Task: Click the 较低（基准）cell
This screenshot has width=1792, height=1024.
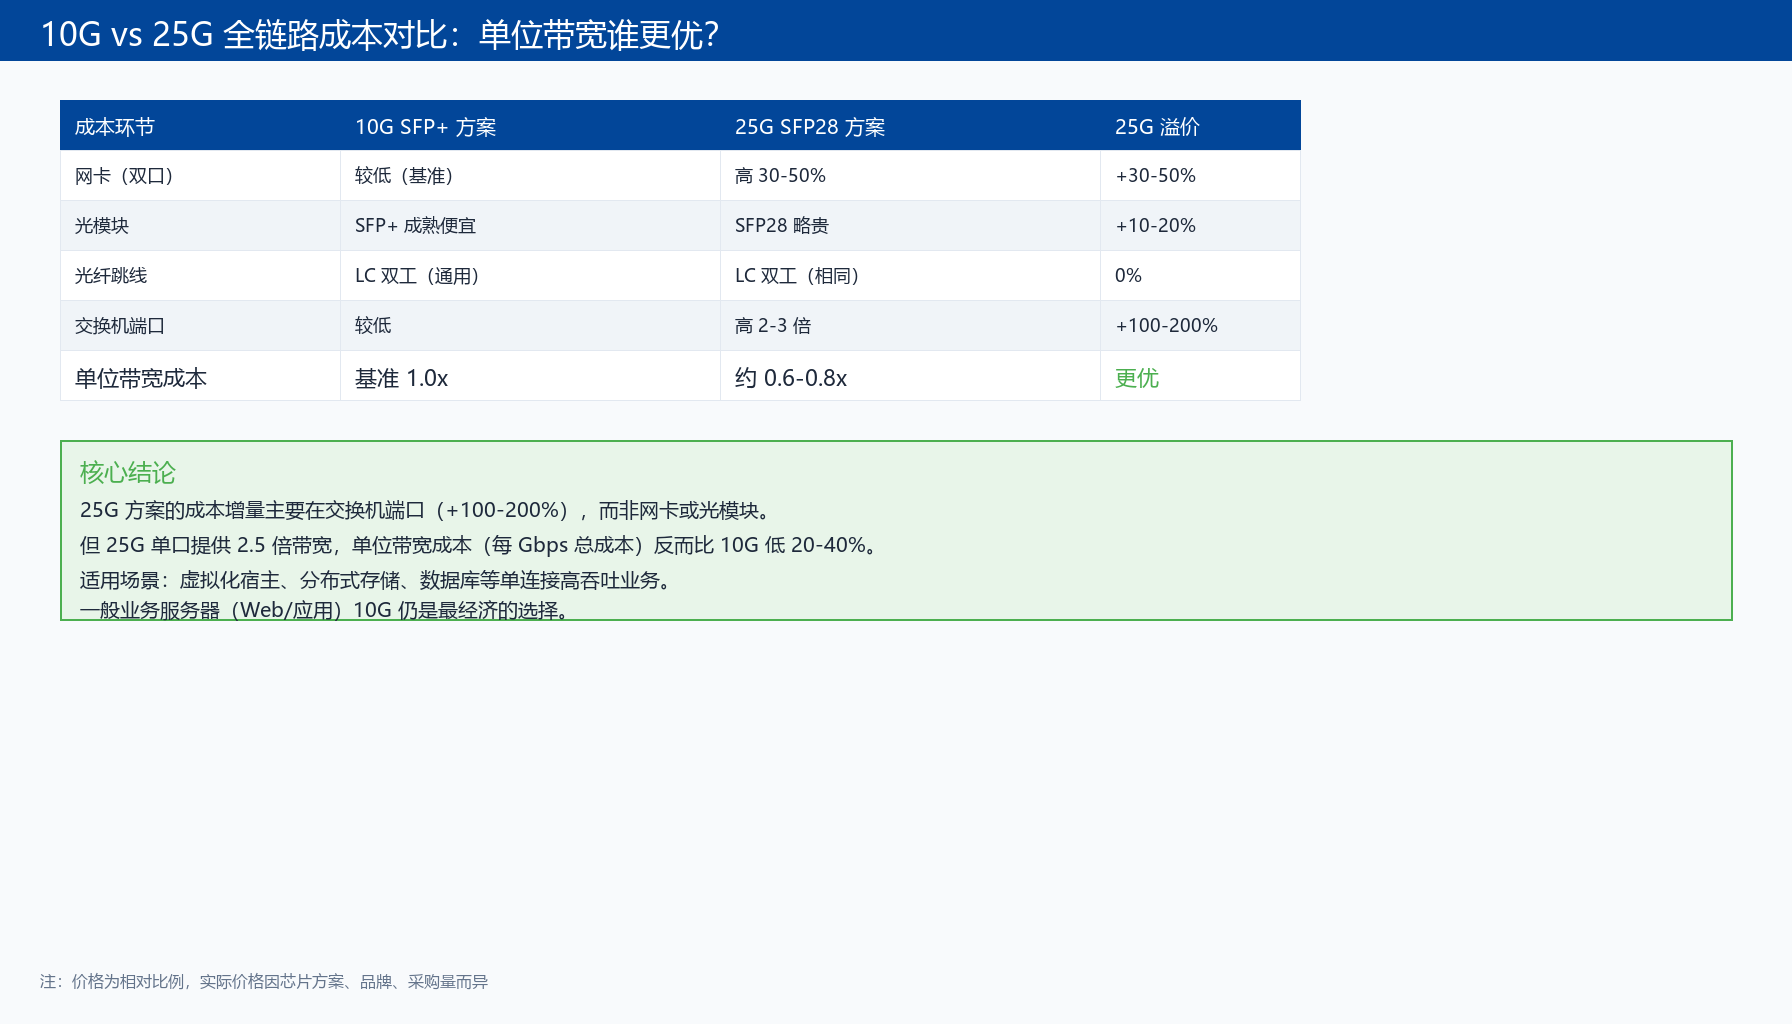Action: pos(530,176)
